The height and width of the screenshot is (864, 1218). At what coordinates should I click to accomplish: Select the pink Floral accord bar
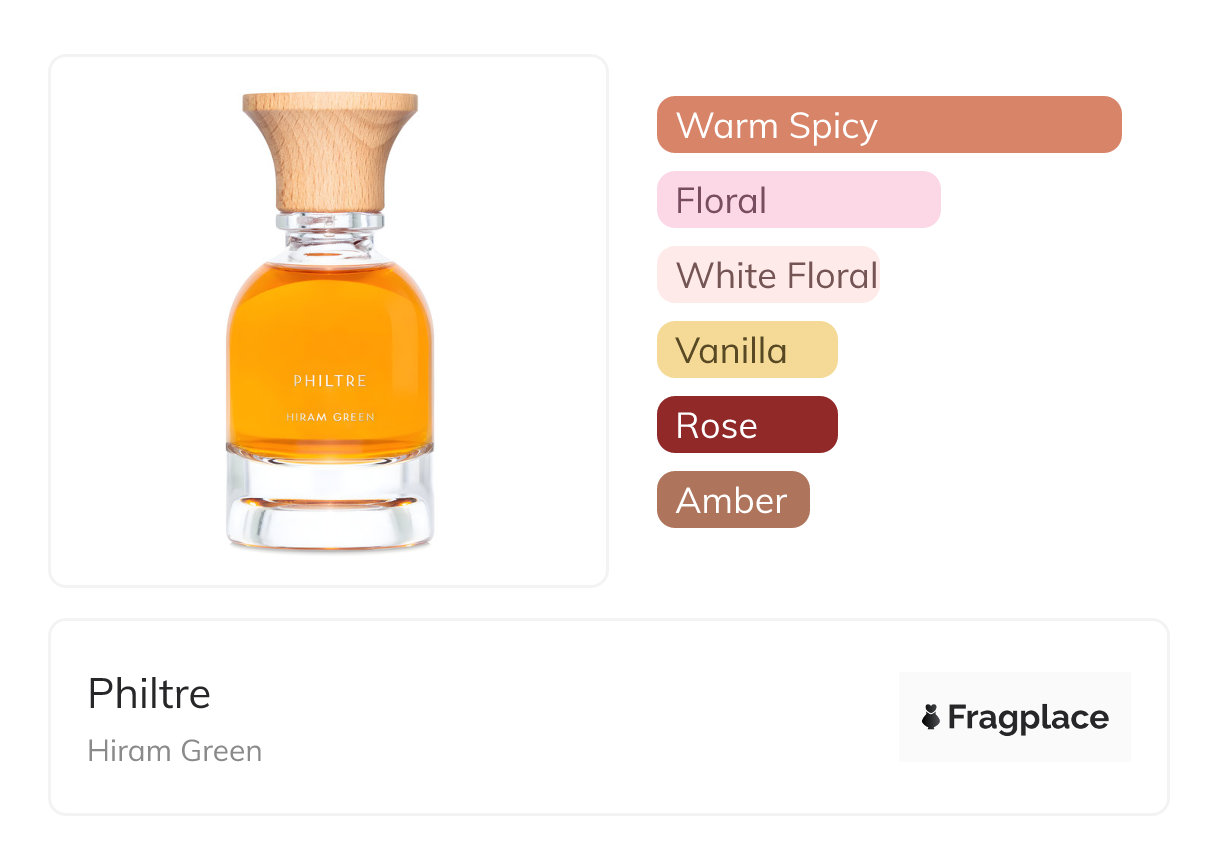point(798,200)
